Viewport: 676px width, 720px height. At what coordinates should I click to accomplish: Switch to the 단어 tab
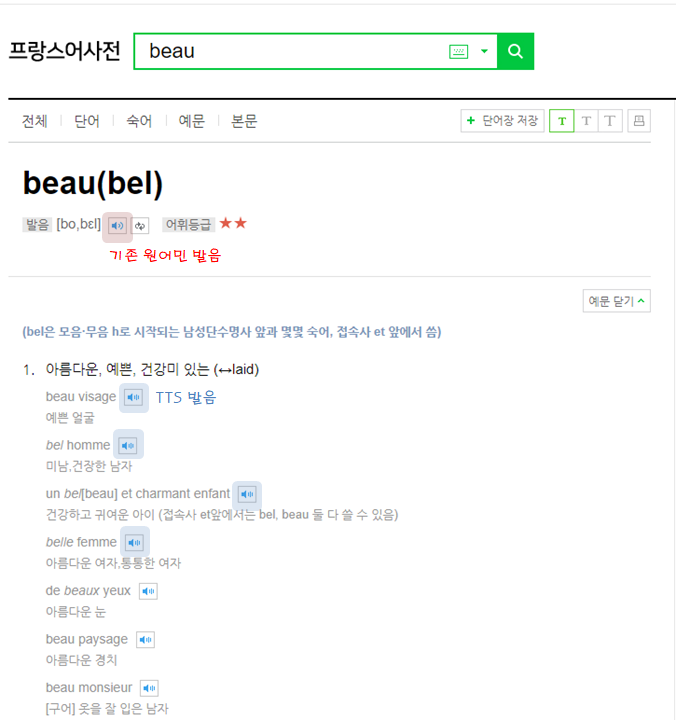(x=87, y=121)
